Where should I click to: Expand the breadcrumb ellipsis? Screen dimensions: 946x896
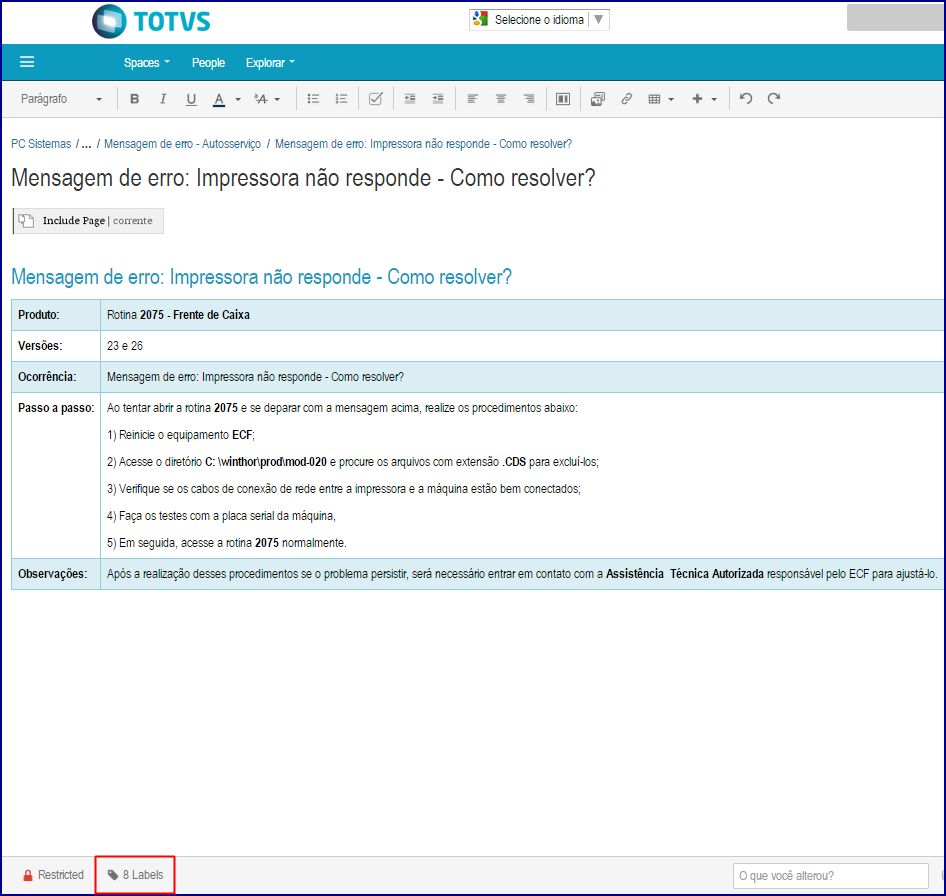(86, 144)
